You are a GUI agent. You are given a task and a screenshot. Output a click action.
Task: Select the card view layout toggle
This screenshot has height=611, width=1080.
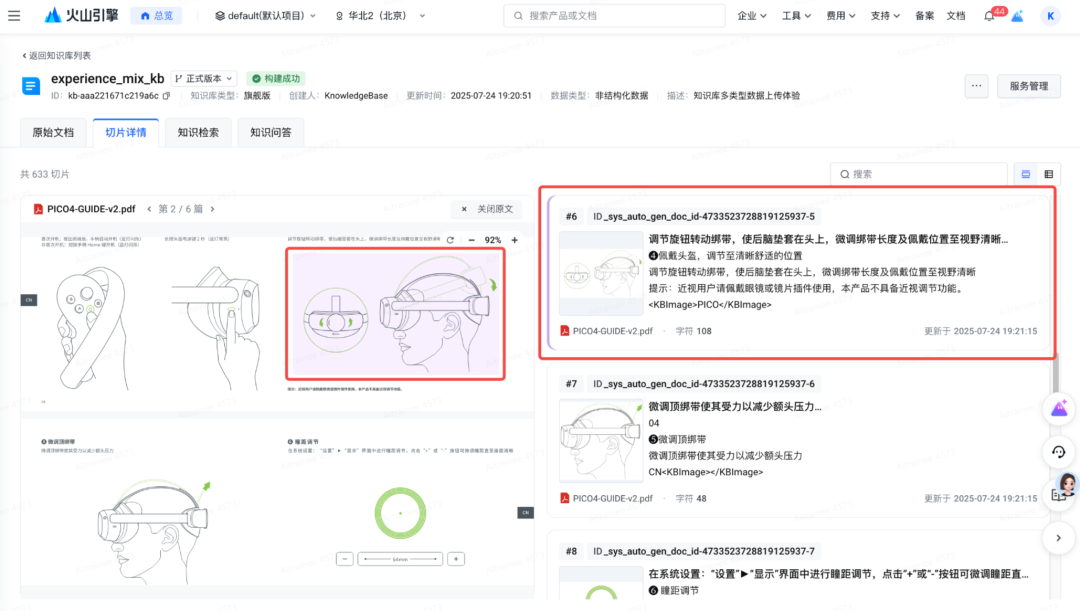click(x=1026, y=174)
